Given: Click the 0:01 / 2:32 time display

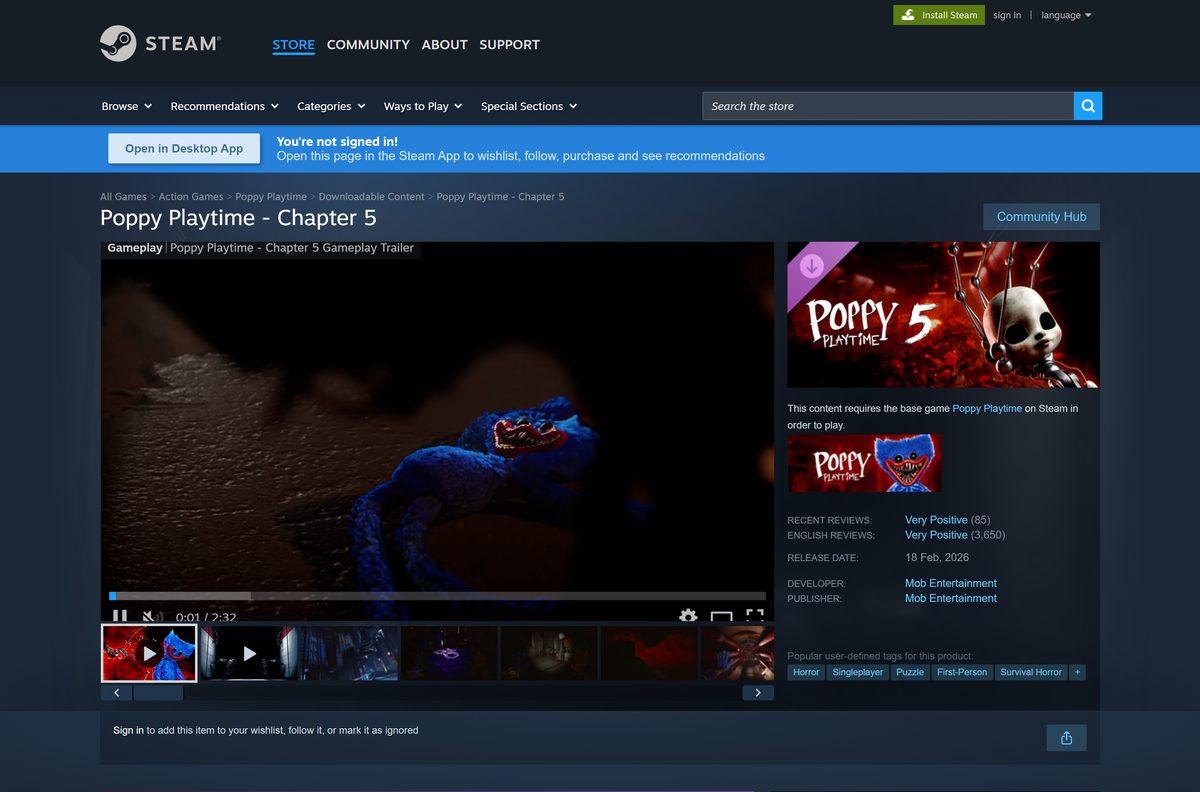Looking at the screenshot, I should tap(205, 618).
